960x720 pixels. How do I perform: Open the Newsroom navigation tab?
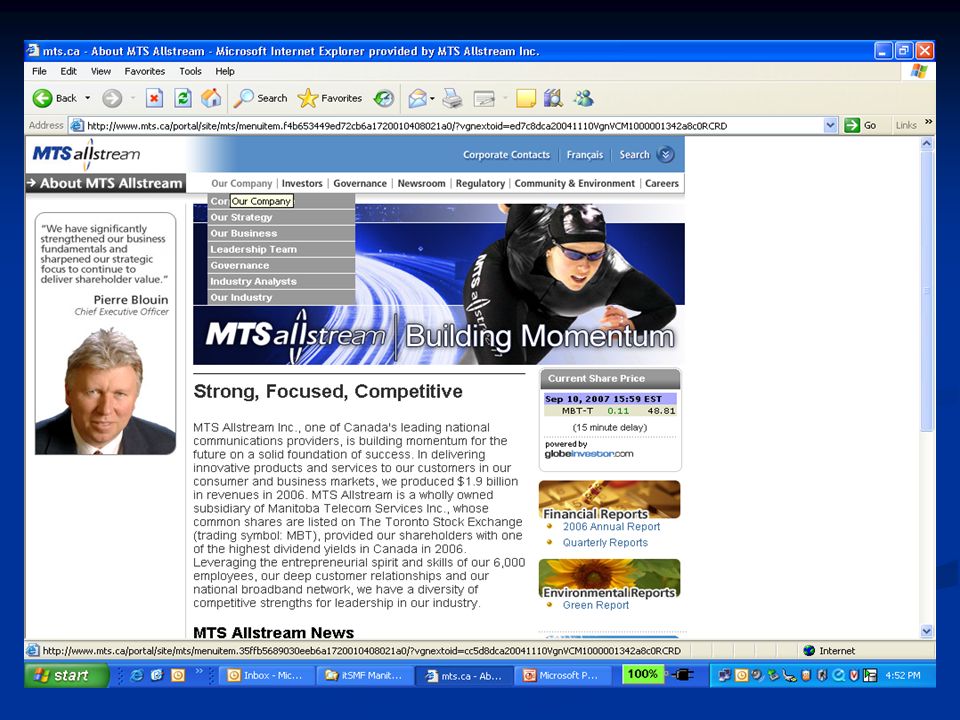pos(421,183)
